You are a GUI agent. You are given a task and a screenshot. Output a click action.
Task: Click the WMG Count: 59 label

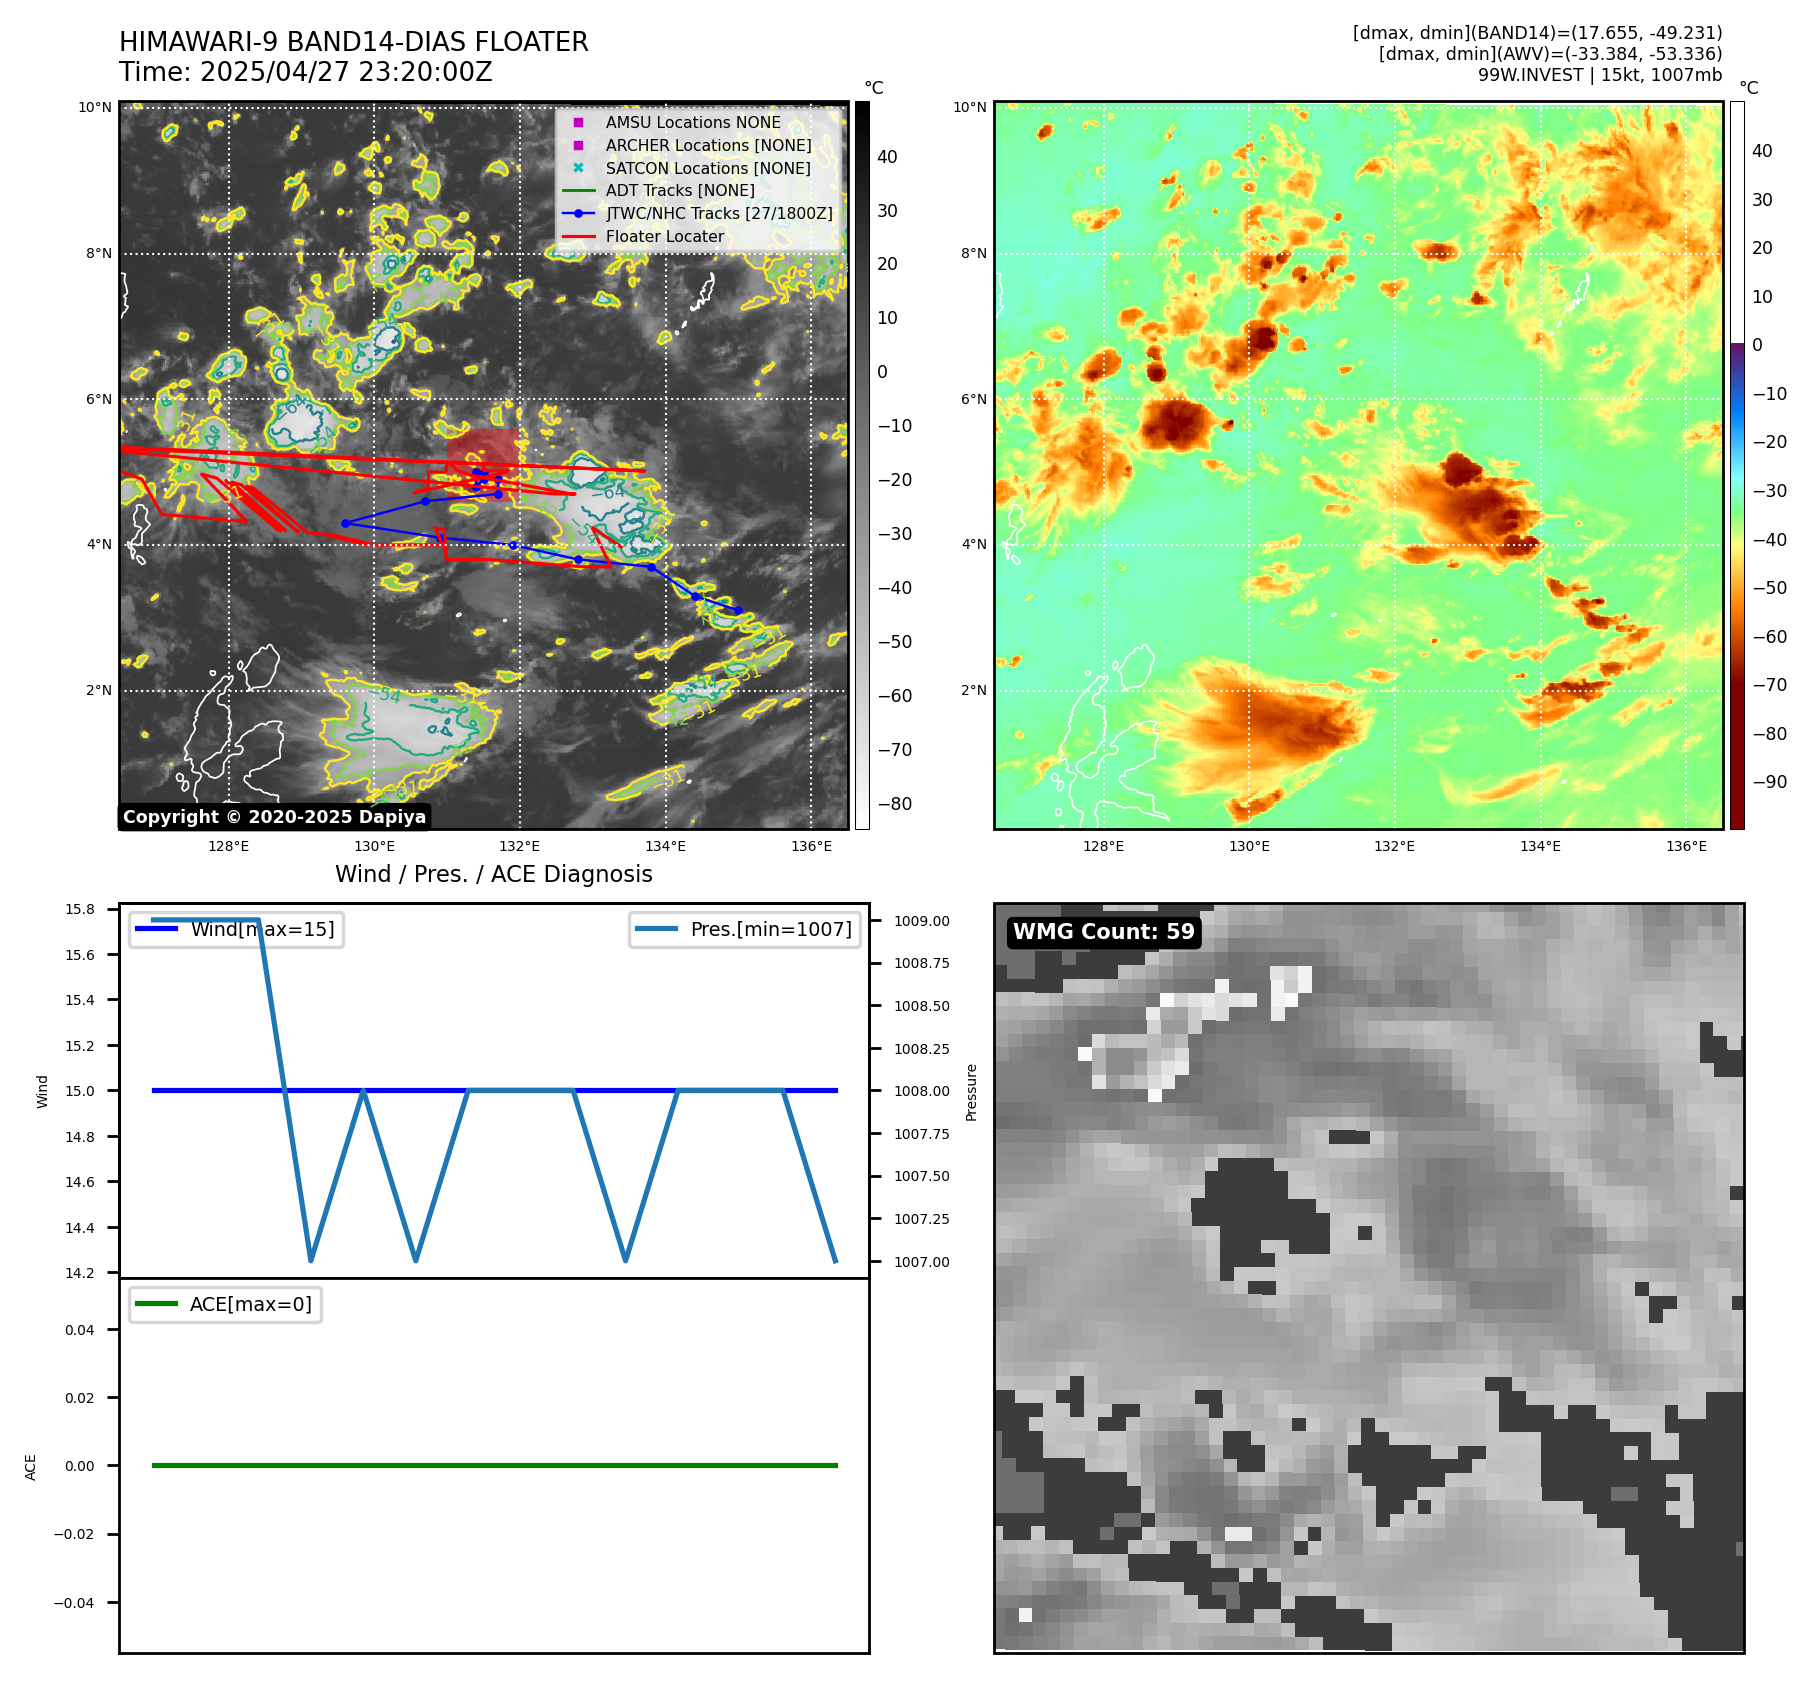[x=1103, y=932]
